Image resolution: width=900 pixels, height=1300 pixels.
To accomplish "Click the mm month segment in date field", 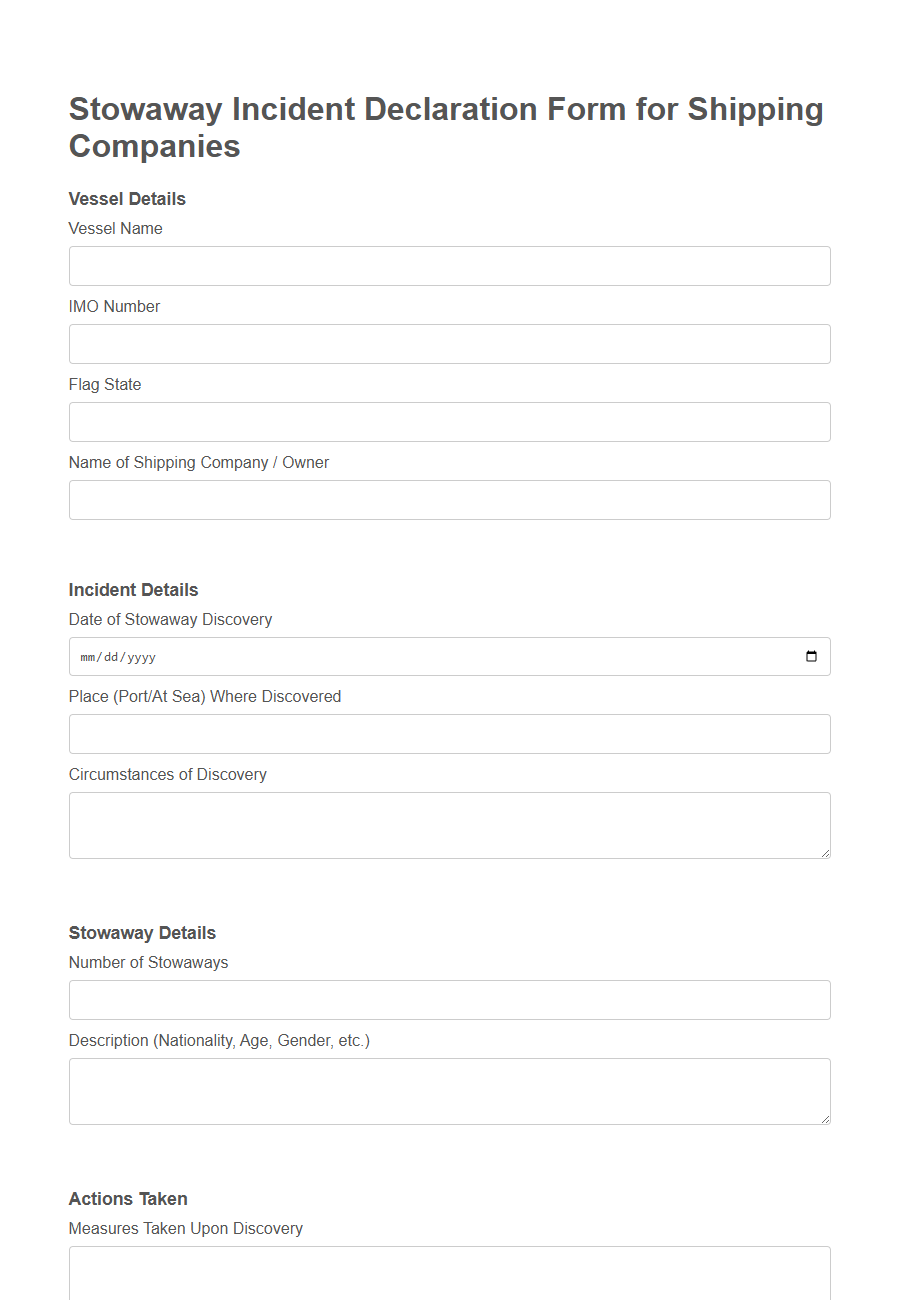I will (x=88, y=656).
